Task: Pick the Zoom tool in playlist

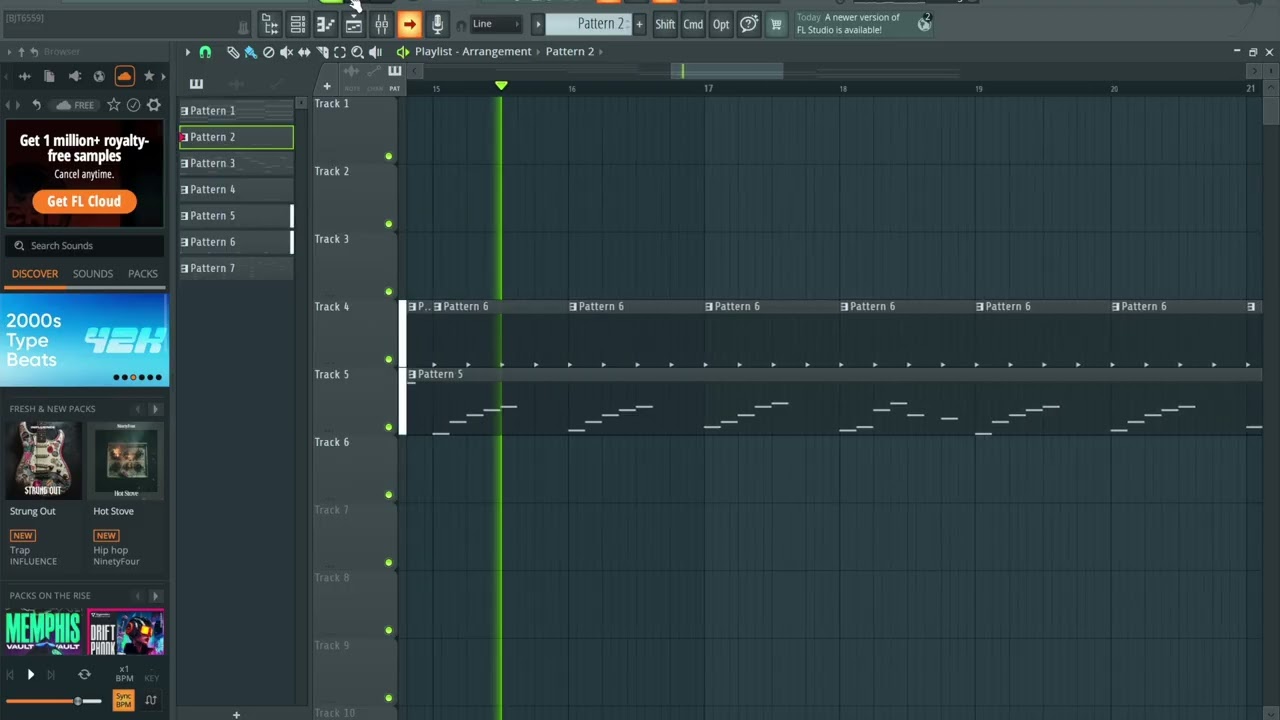Action: point(357,52)
